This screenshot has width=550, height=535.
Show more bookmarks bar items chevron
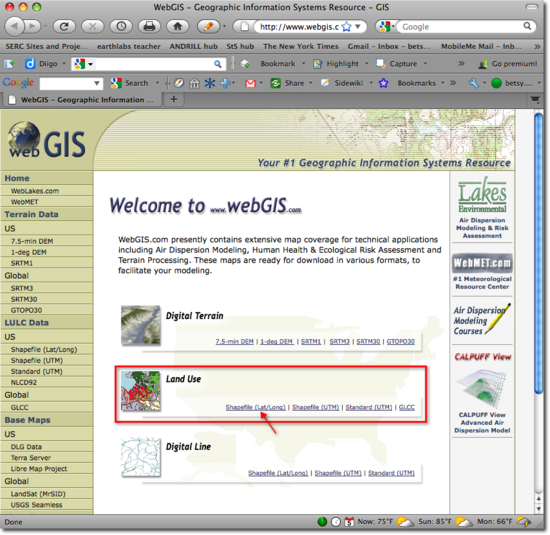537,46
